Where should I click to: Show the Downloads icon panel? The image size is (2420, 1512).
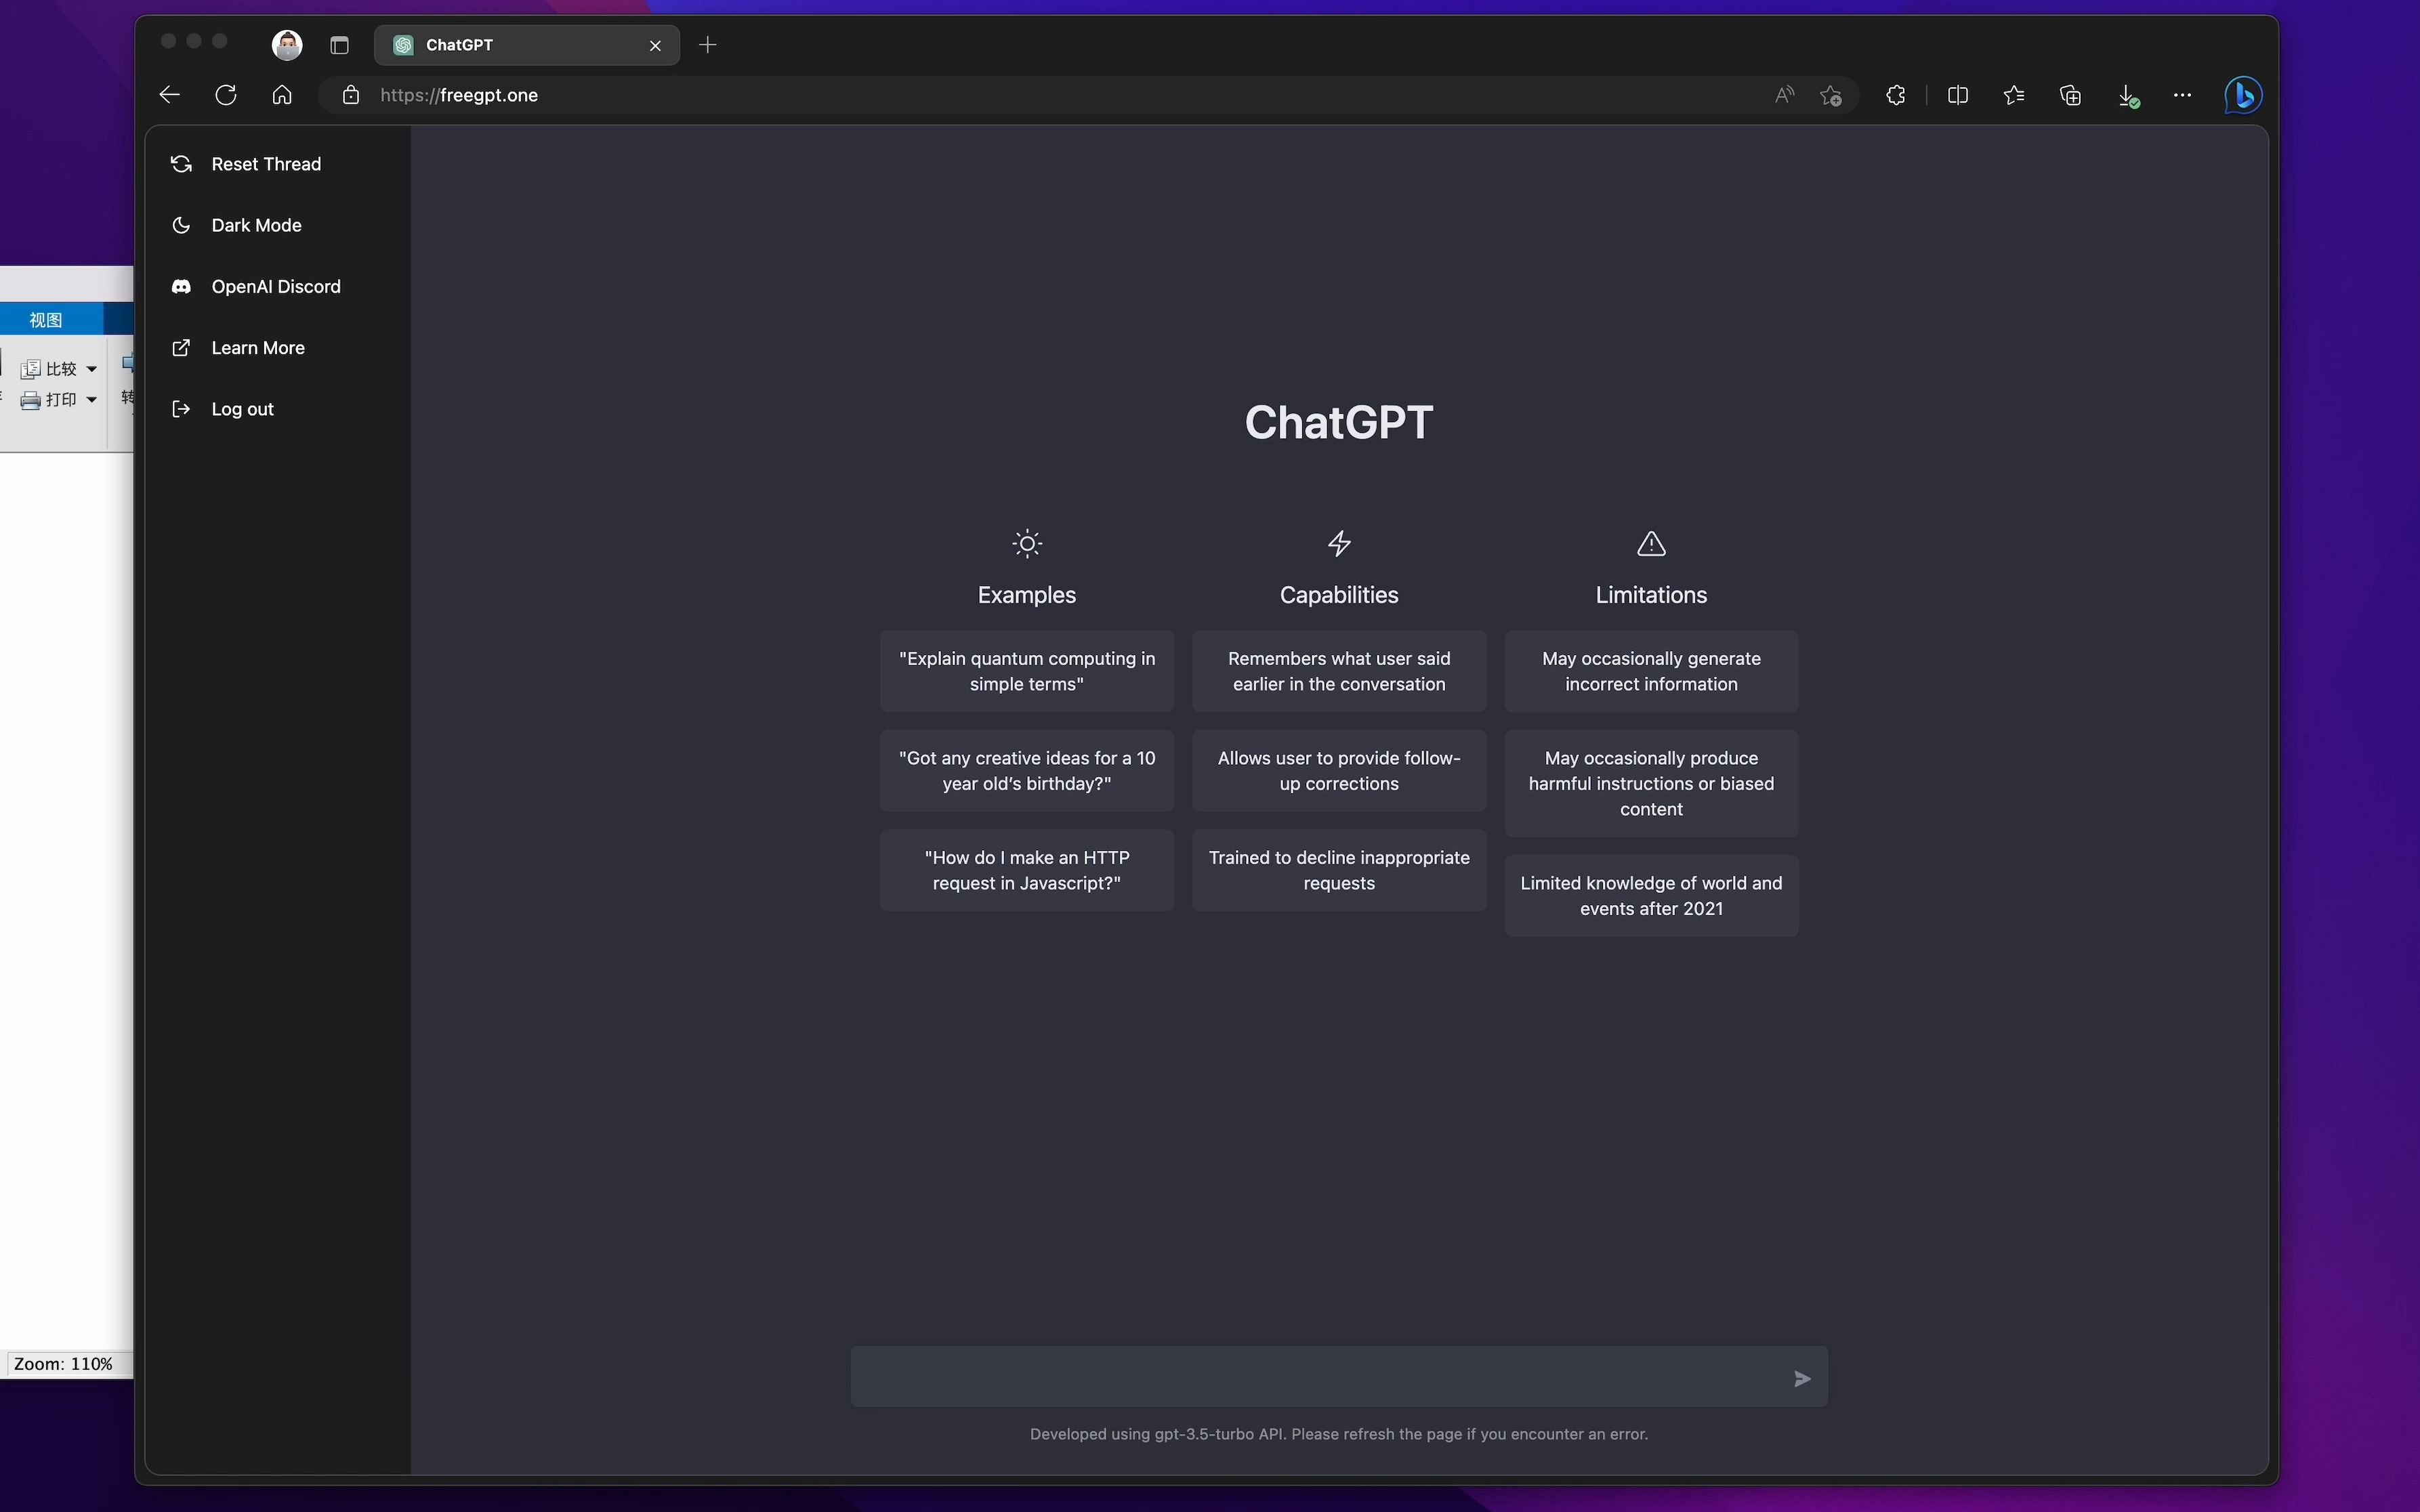tap(2127, 96)
